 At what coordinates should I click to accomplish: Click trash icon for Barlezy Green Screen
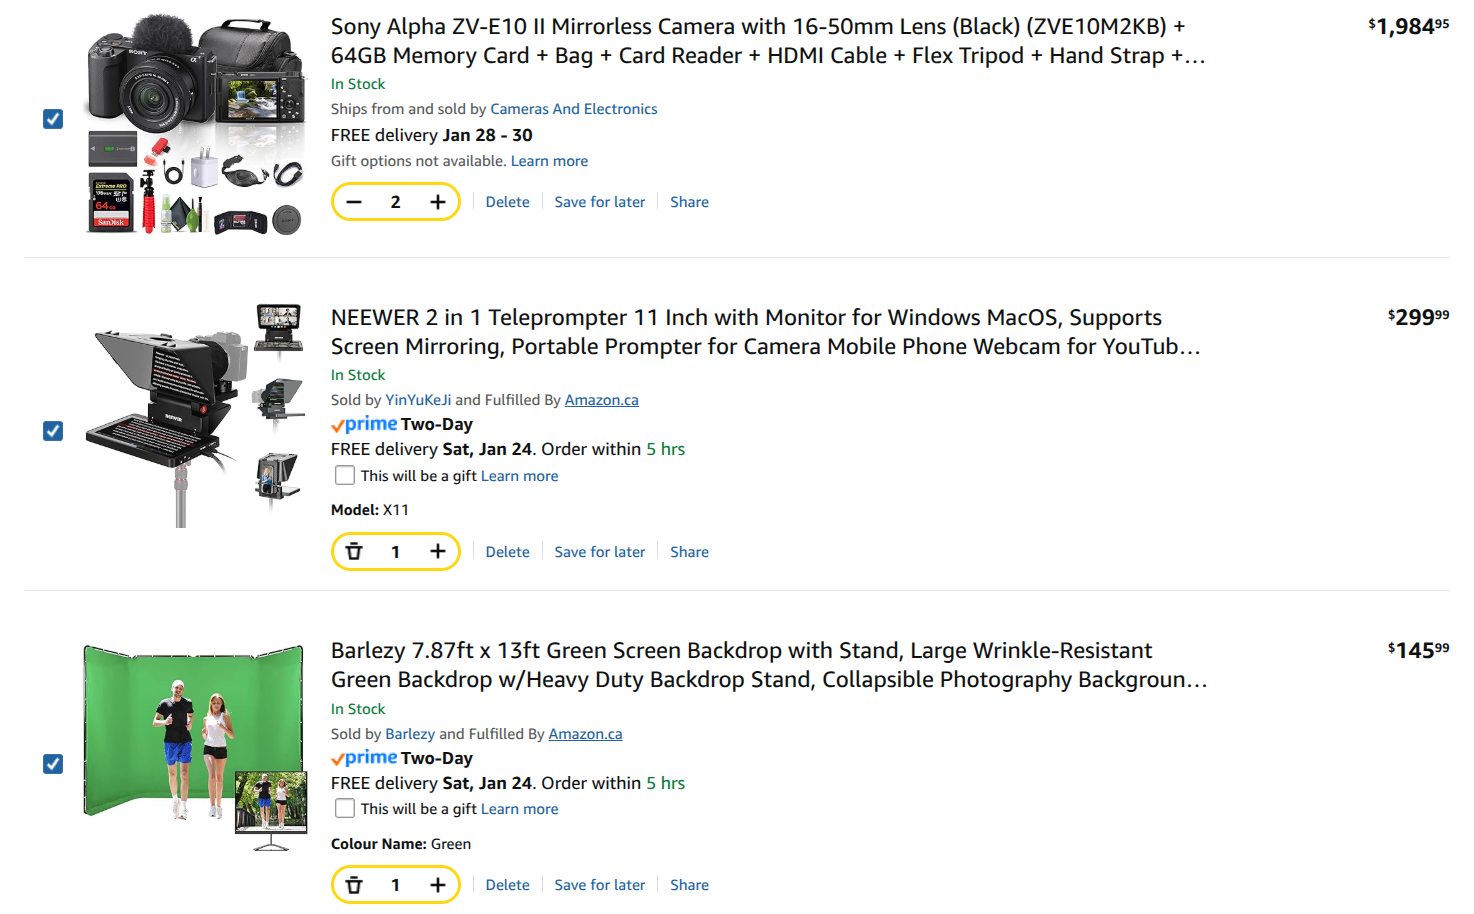click(x=354, y=885)
